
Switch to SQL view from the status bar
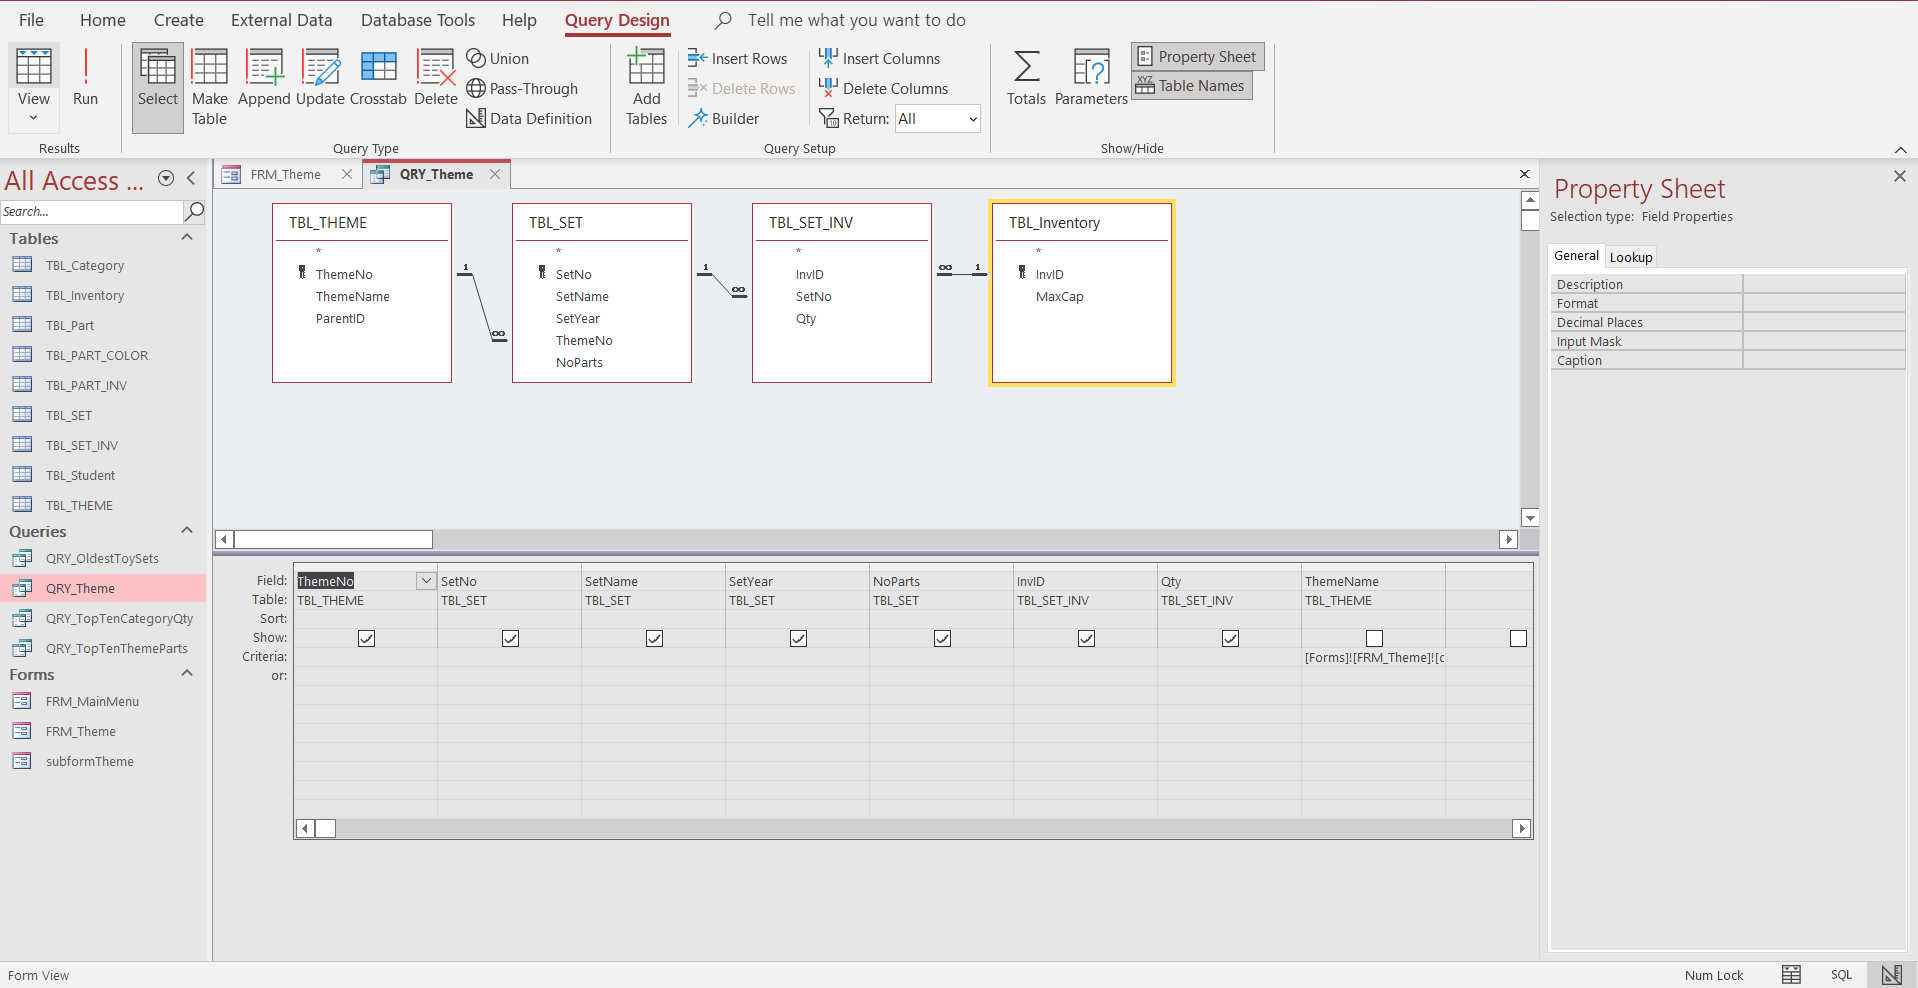click(1840, 974)
